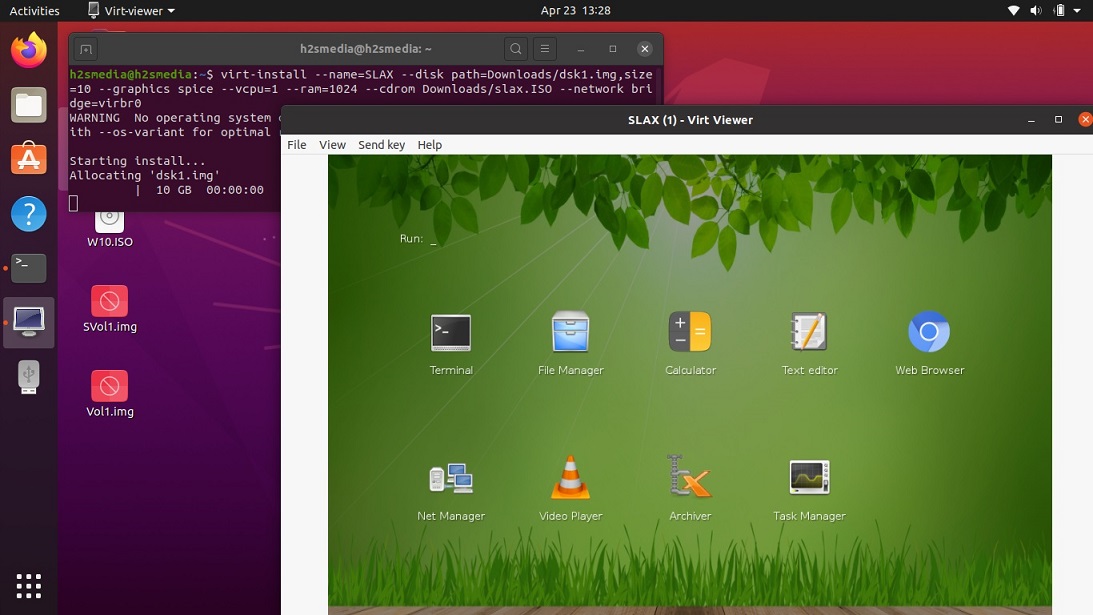Open the Web Browser in SLAX
1093x615 pixels.
tap(928, 333)
